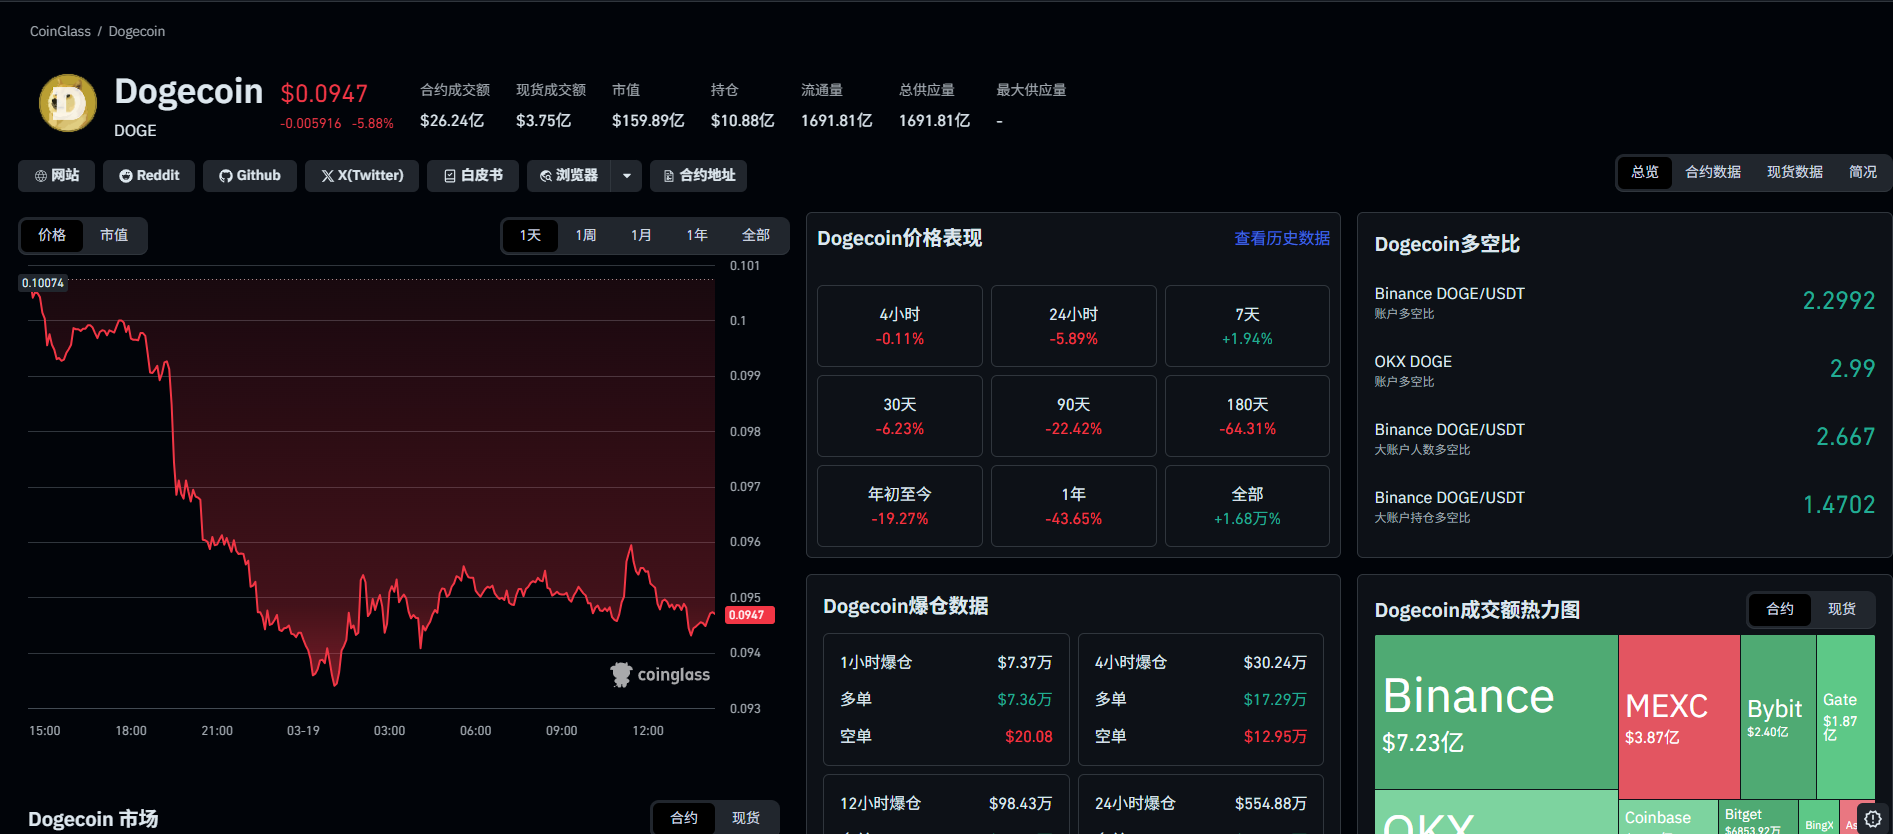1893x834 pixels.
Task: Open the X(Twitter) profile link
Action: pyautogui.click(x=362, y=176)
